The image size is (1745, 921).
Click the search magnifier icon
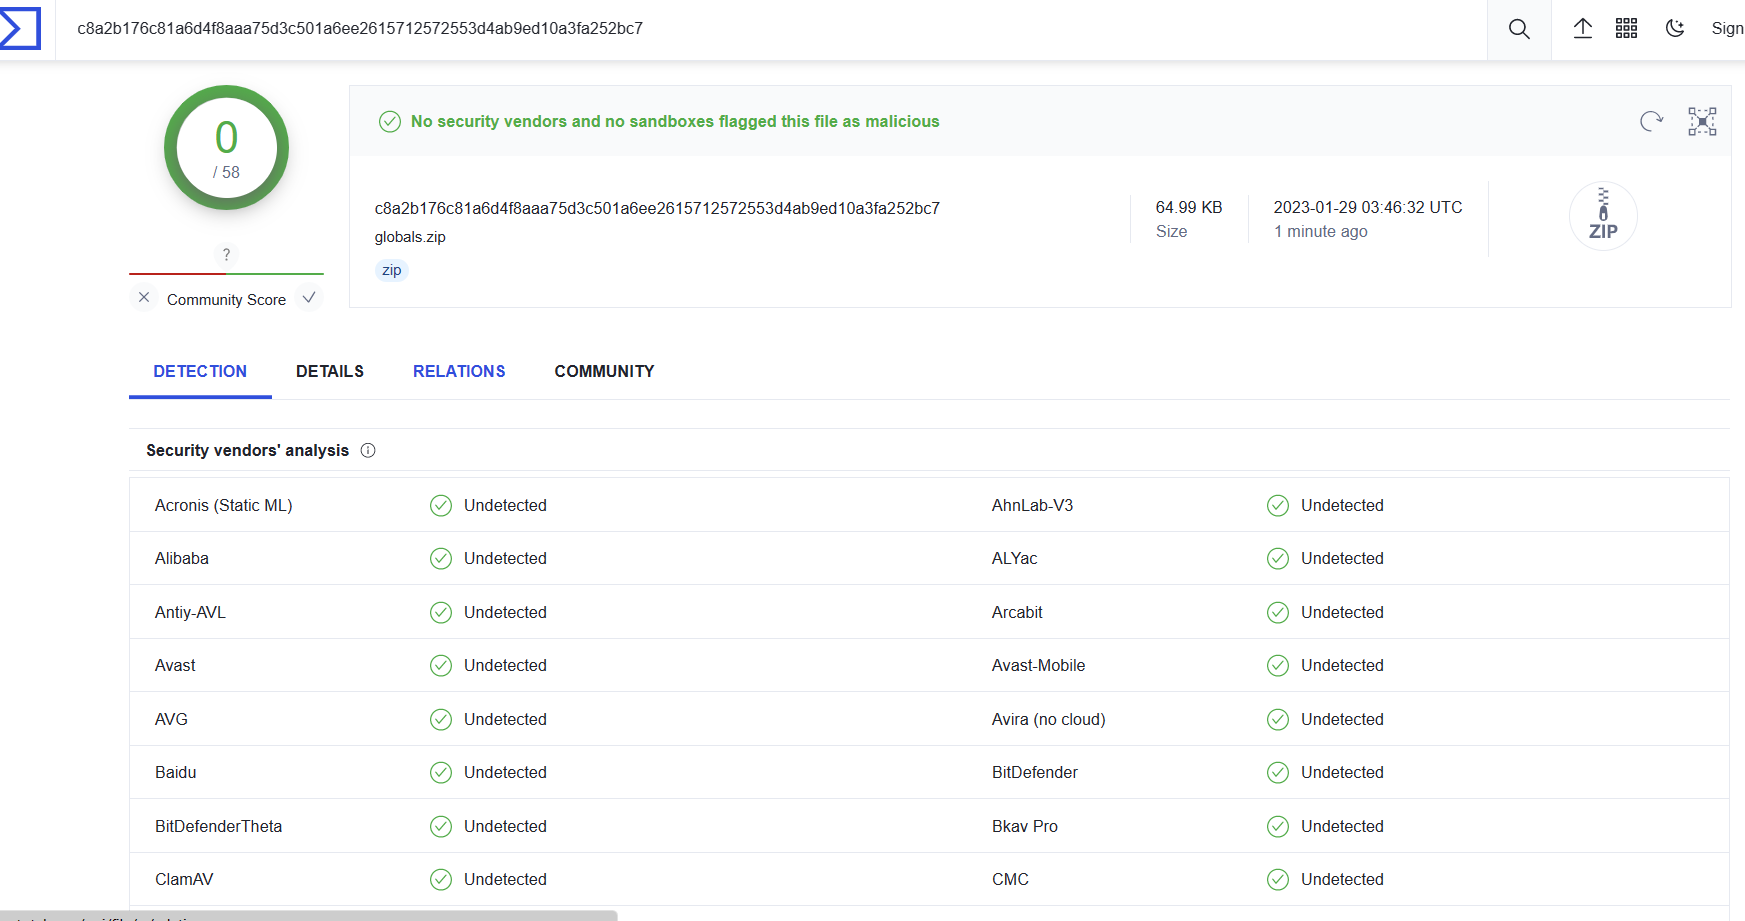point(1519,29)
